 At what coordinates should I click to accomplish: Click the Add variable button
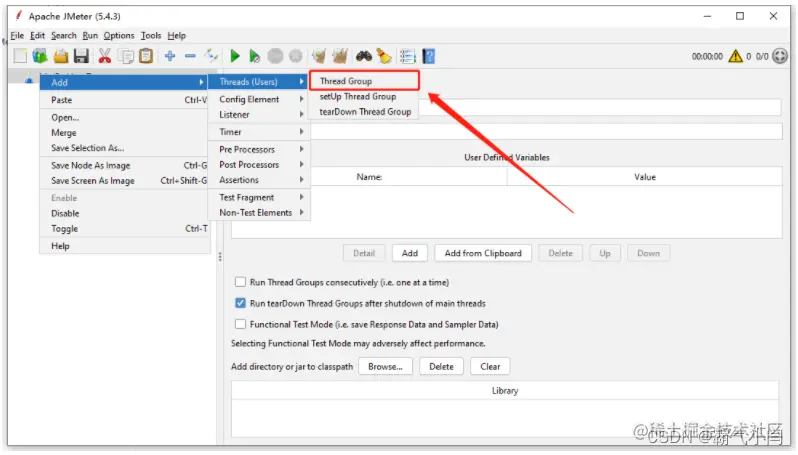[410, 253]
